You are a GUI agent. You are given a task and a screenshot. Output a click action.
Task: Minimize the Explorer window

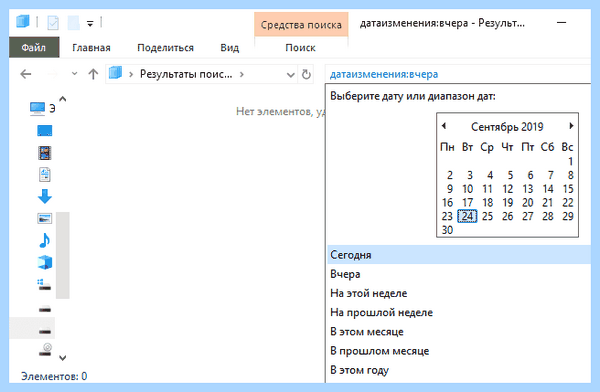coord(561,23)
